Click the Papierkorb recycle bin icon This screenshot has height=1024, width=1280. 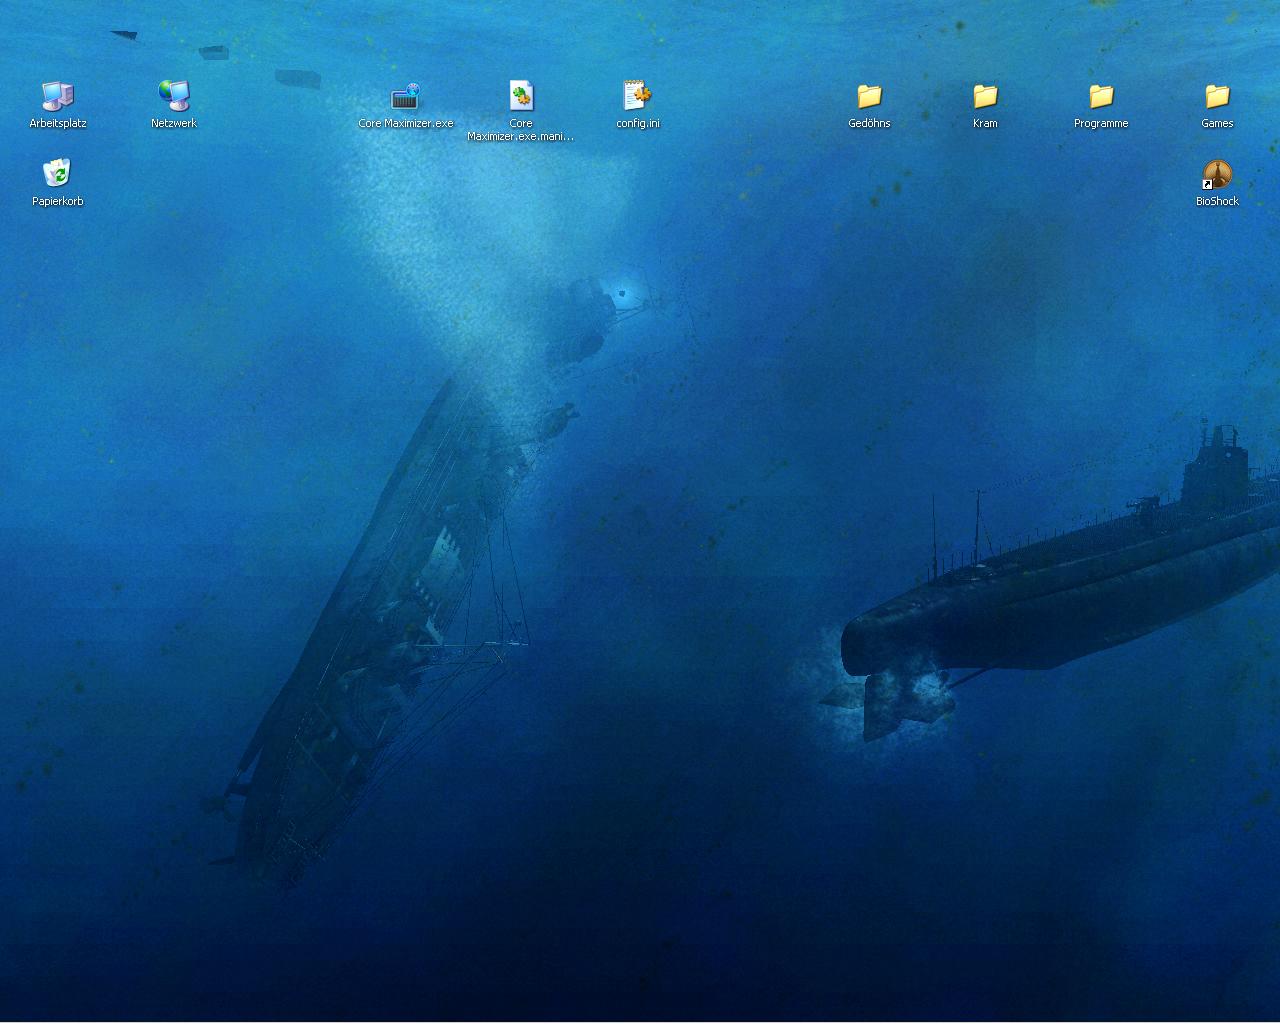coord(58,173)
